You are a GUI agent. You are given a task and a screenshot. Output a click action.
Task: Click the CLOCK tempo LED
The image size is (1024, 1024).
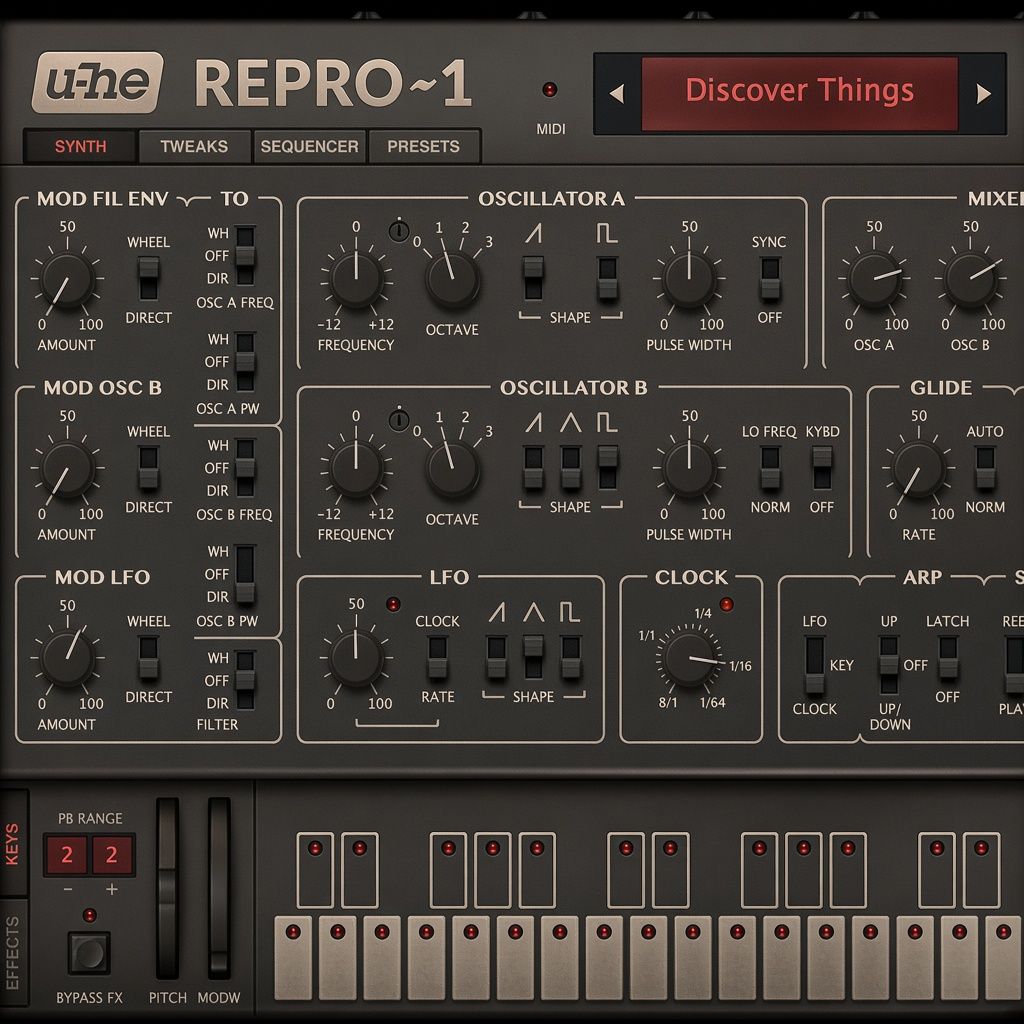pyautogui.click(x=726, y=605)
